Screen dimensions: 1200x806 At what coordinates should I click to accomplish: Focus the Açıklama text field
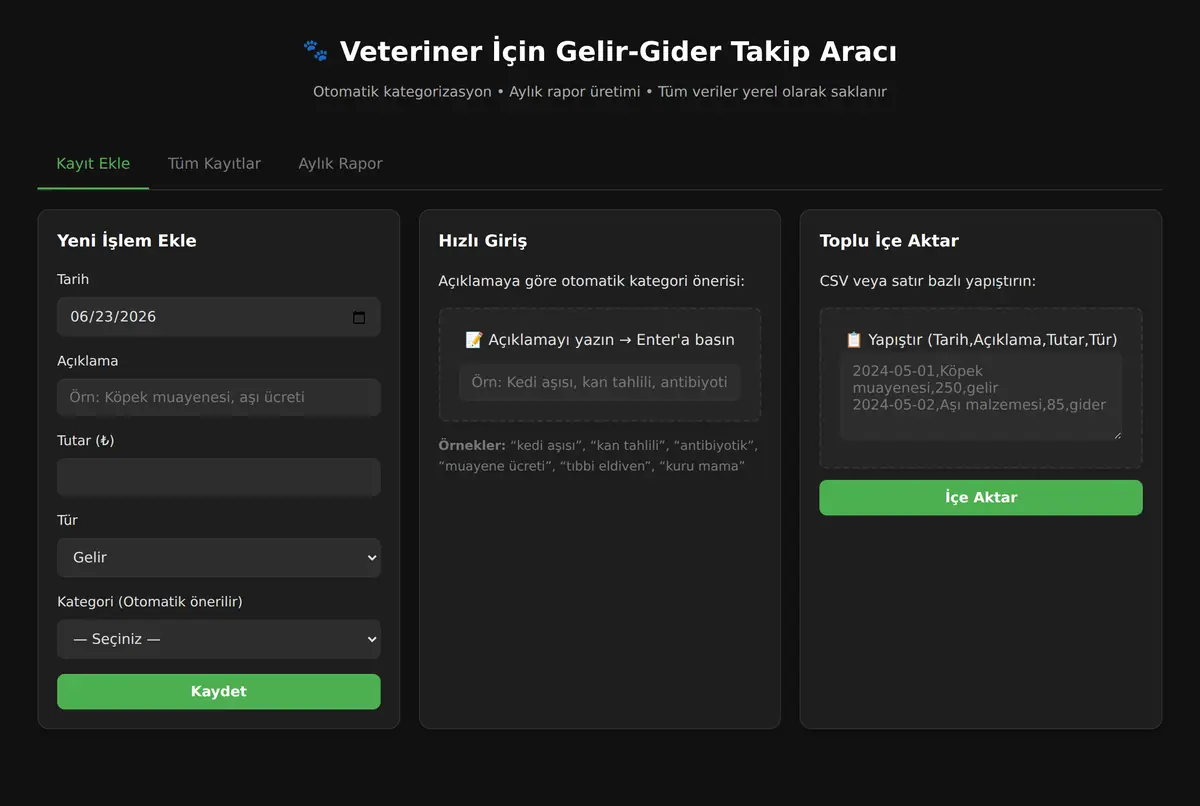(218, 397)
